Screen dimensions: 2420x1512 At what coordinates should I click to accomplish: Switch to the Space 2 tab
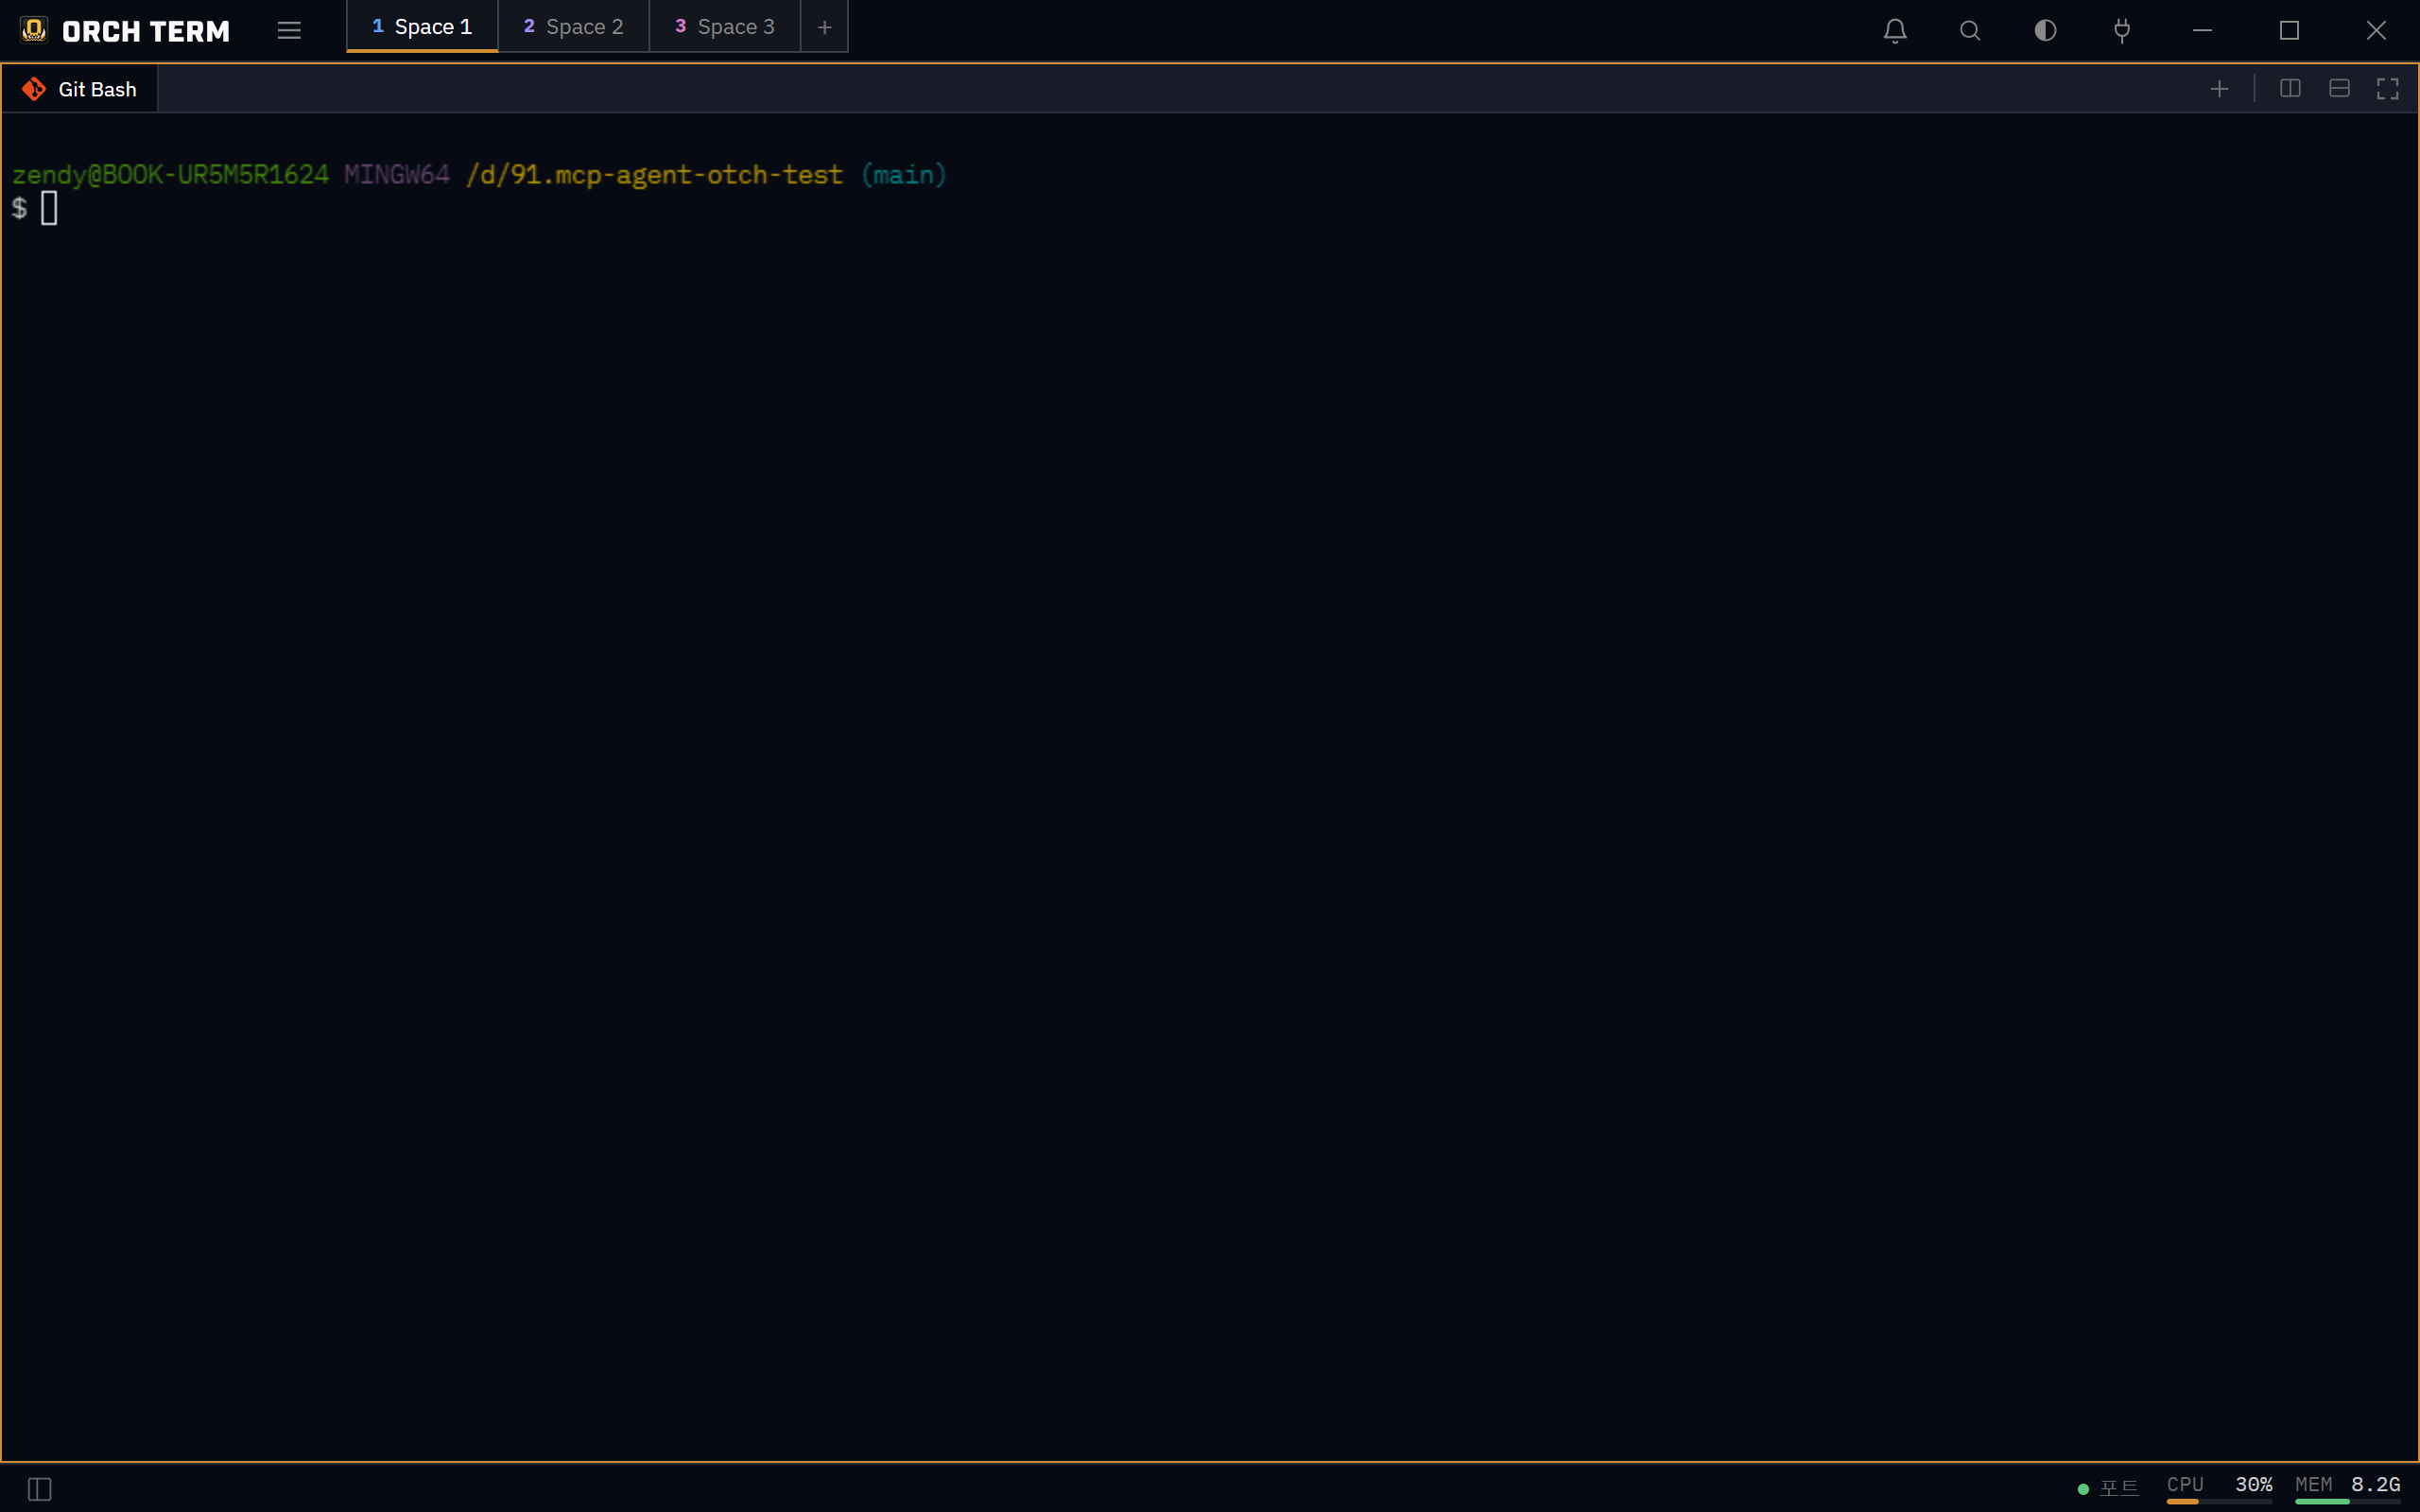click(574, 27)
